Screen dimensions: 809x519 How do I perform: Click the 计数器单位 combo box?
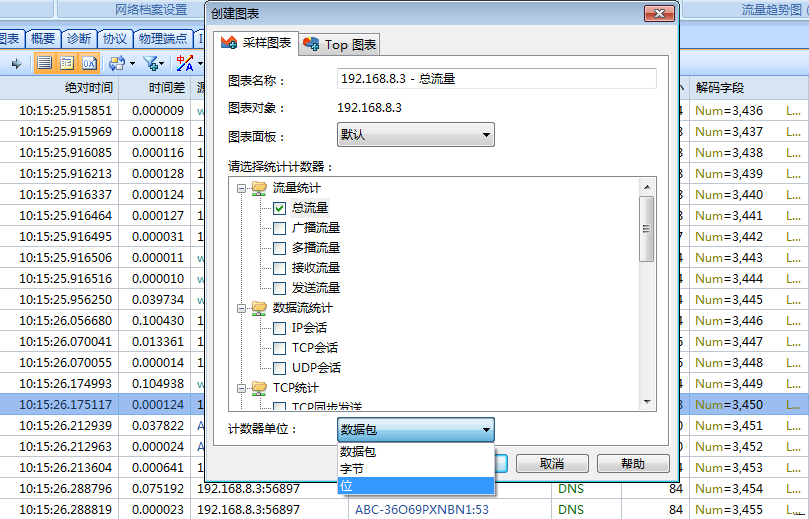[415, 429]
